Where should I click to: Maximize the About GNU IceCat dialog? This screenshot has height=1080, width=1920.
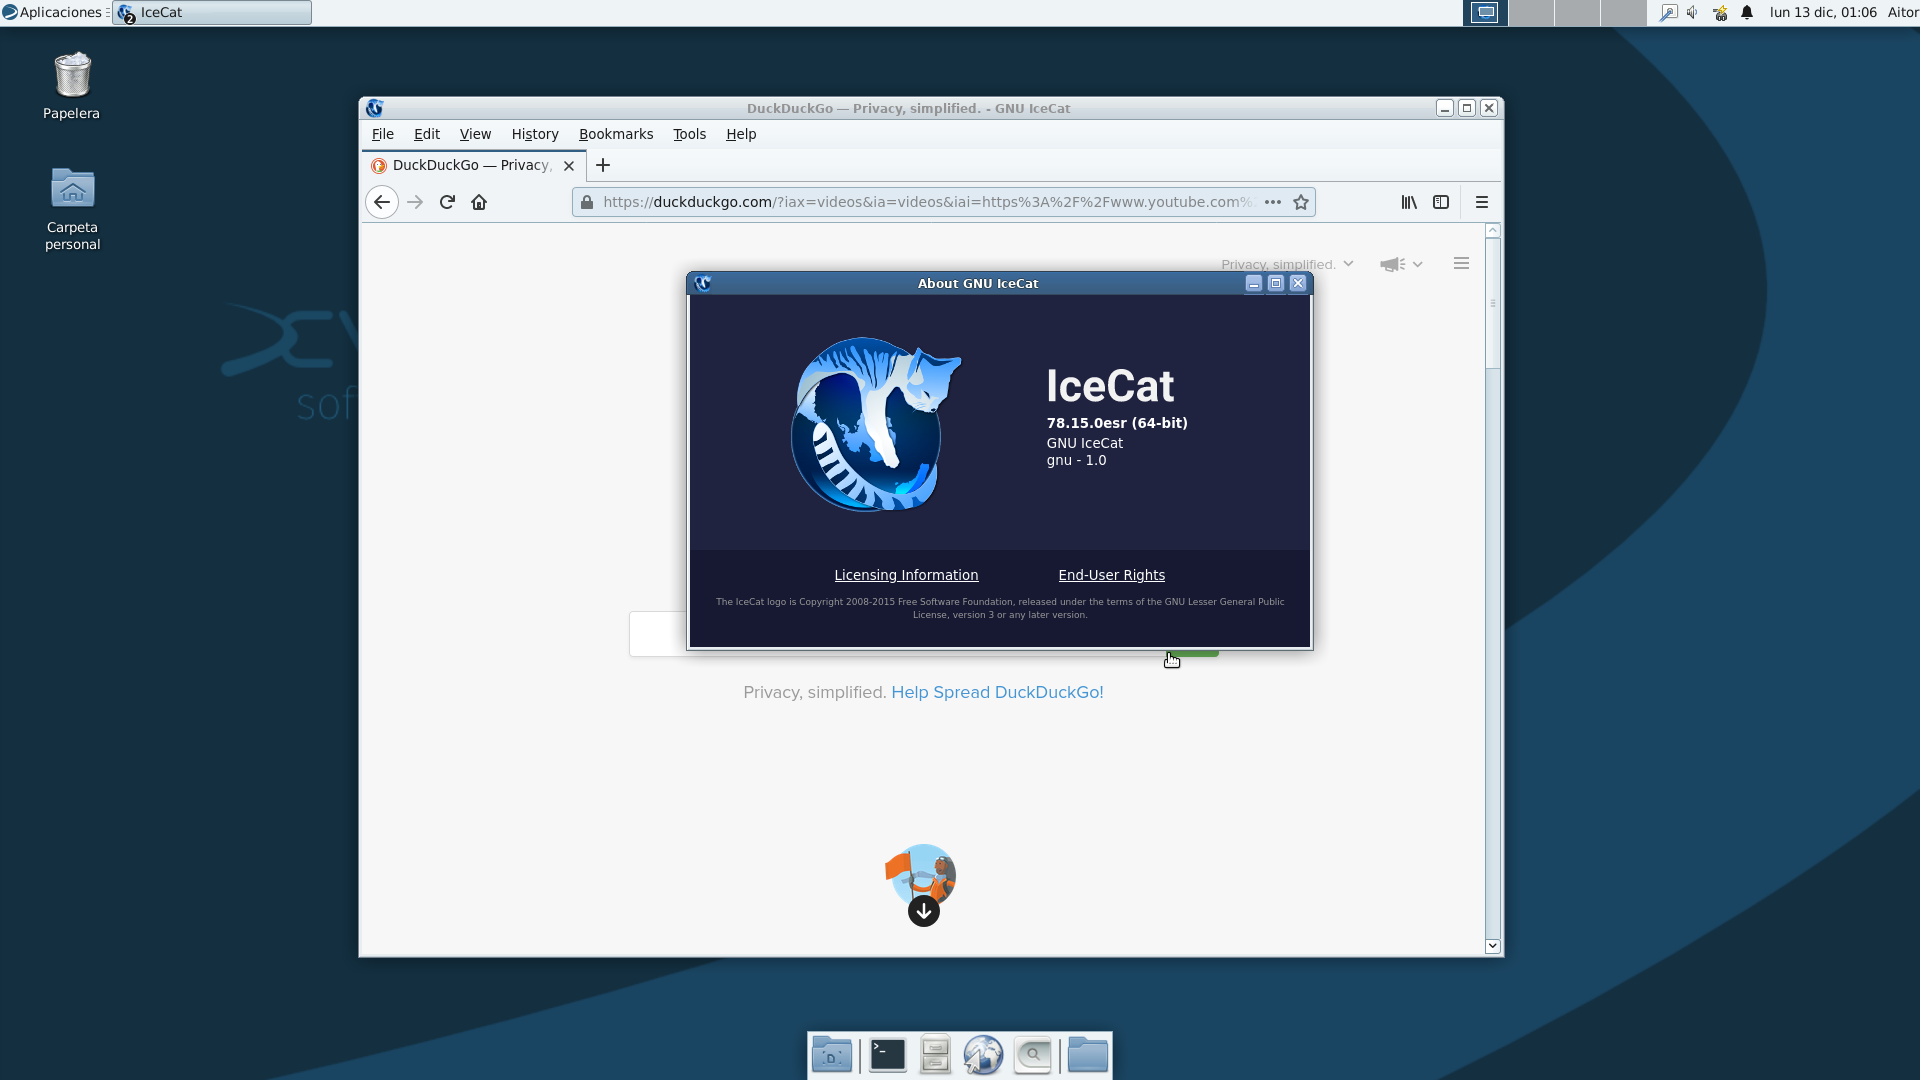coord(1276,283)
